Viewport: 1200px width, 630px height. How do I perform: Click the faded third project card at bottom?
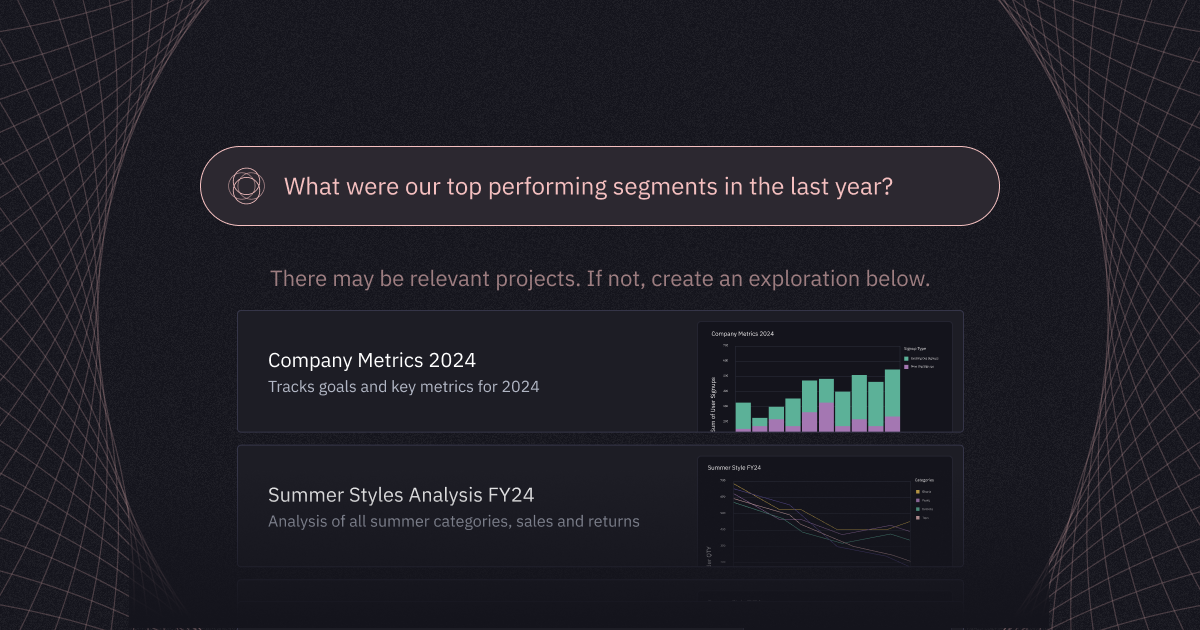pyautogui.click(x=600, y=600)
